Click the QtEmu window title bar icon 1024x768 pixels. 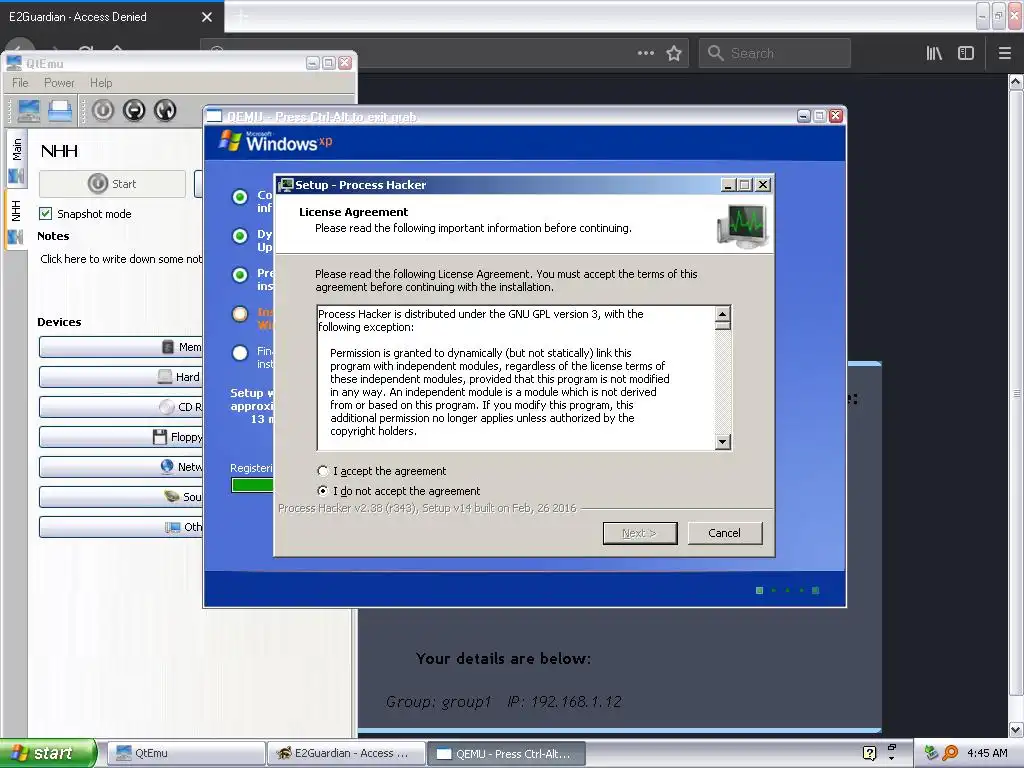[14, 63]
